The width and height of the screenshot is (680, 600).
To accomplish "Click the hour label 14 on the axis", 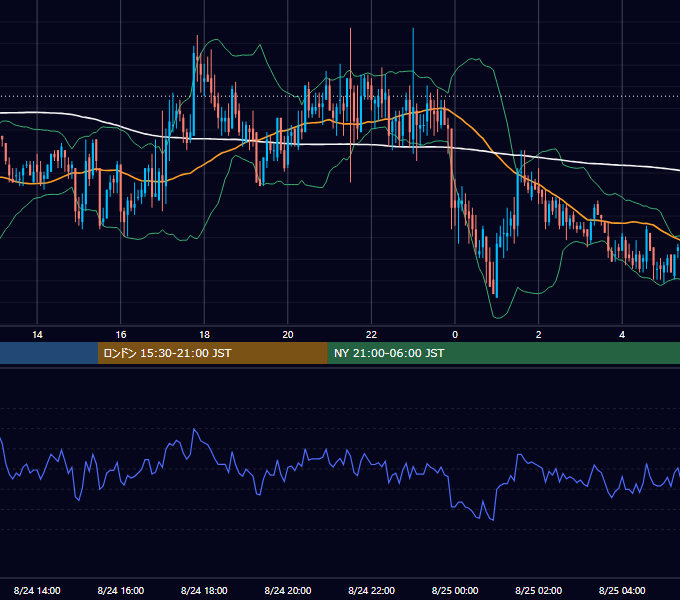I will pyautogui.click(x=37, y=335).
